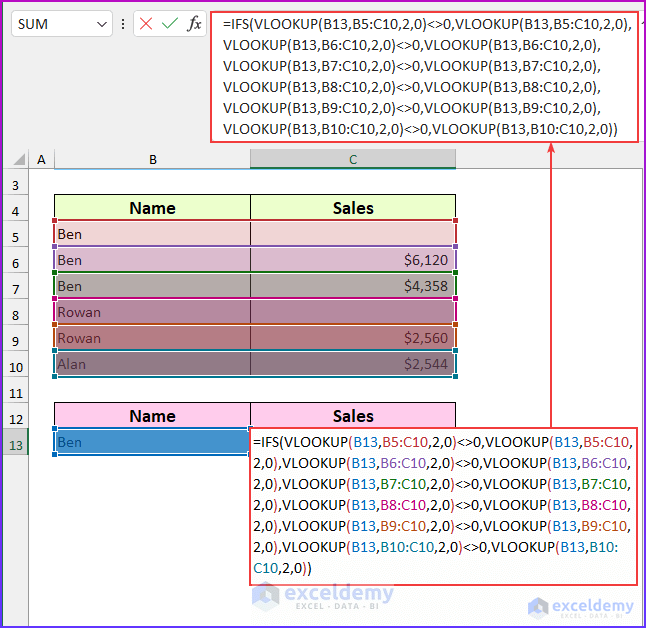Cancel the formula entry with the X icon
Screen dimensions: 646x628
pyautogui.click(x=146, y=24)
